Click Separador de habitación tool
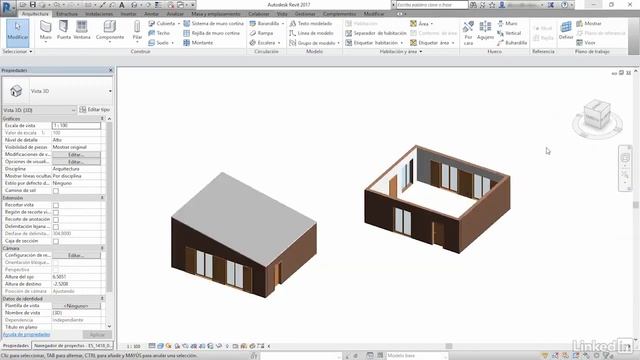Viewport: 640px width, 360px height. 376,33
